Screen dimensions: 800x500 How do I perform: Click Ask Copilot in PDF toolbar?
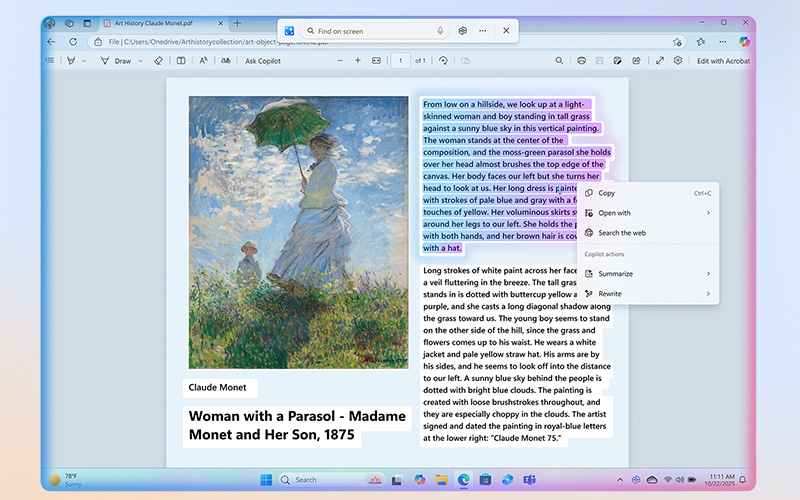pyautogui.click(x=263, y=61)
